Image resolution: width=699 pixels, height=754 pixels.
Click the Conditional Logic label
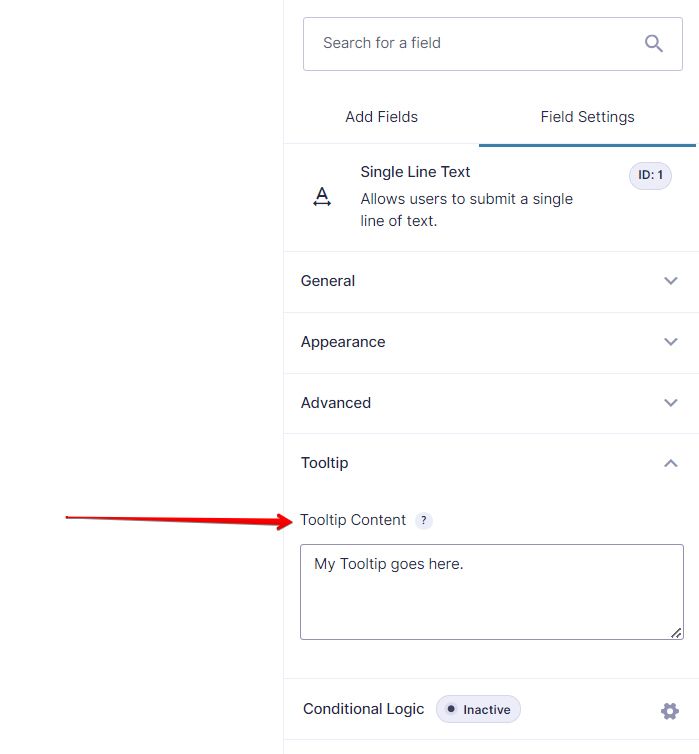tap(363, 709)
